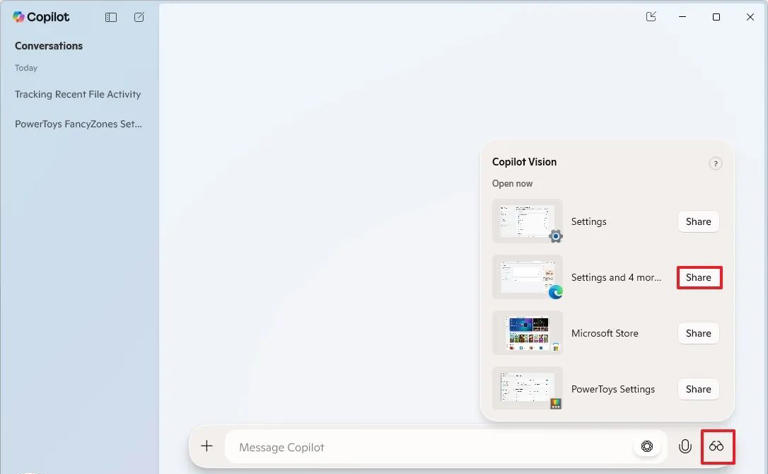This screenshot has width=768, height=474.
Task: Open PowerToys FancyZones Set... conversation
Action: 78,124
